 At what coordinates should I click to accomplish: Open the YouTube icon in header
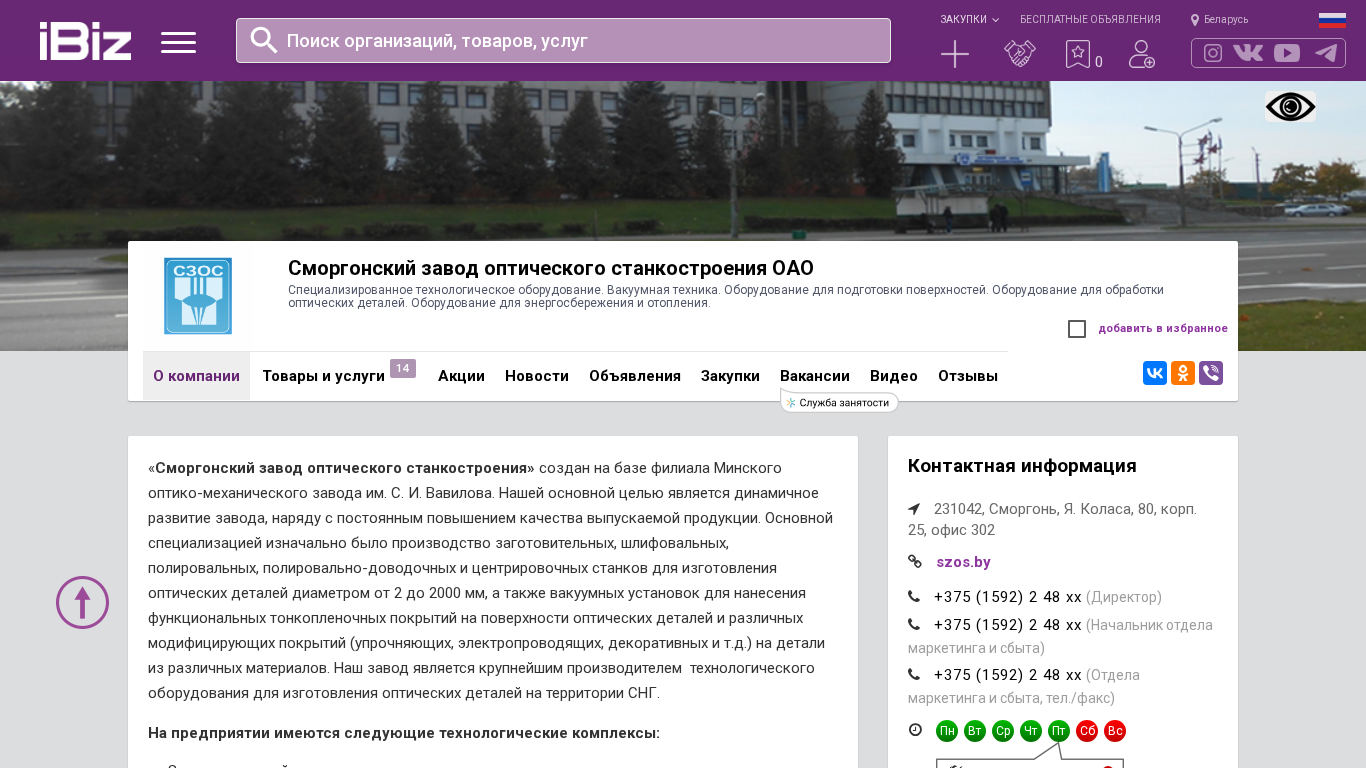click(x=1287, y=53)
